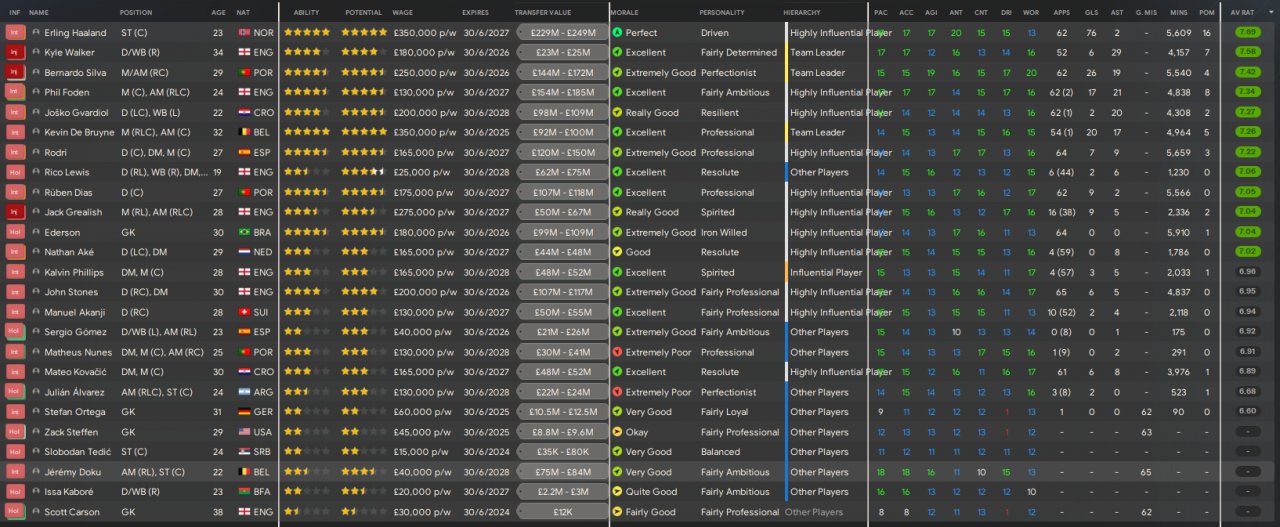Sort players by AGE column header
The width and height of the screenshot is (1280, 527).
(218, 12)
